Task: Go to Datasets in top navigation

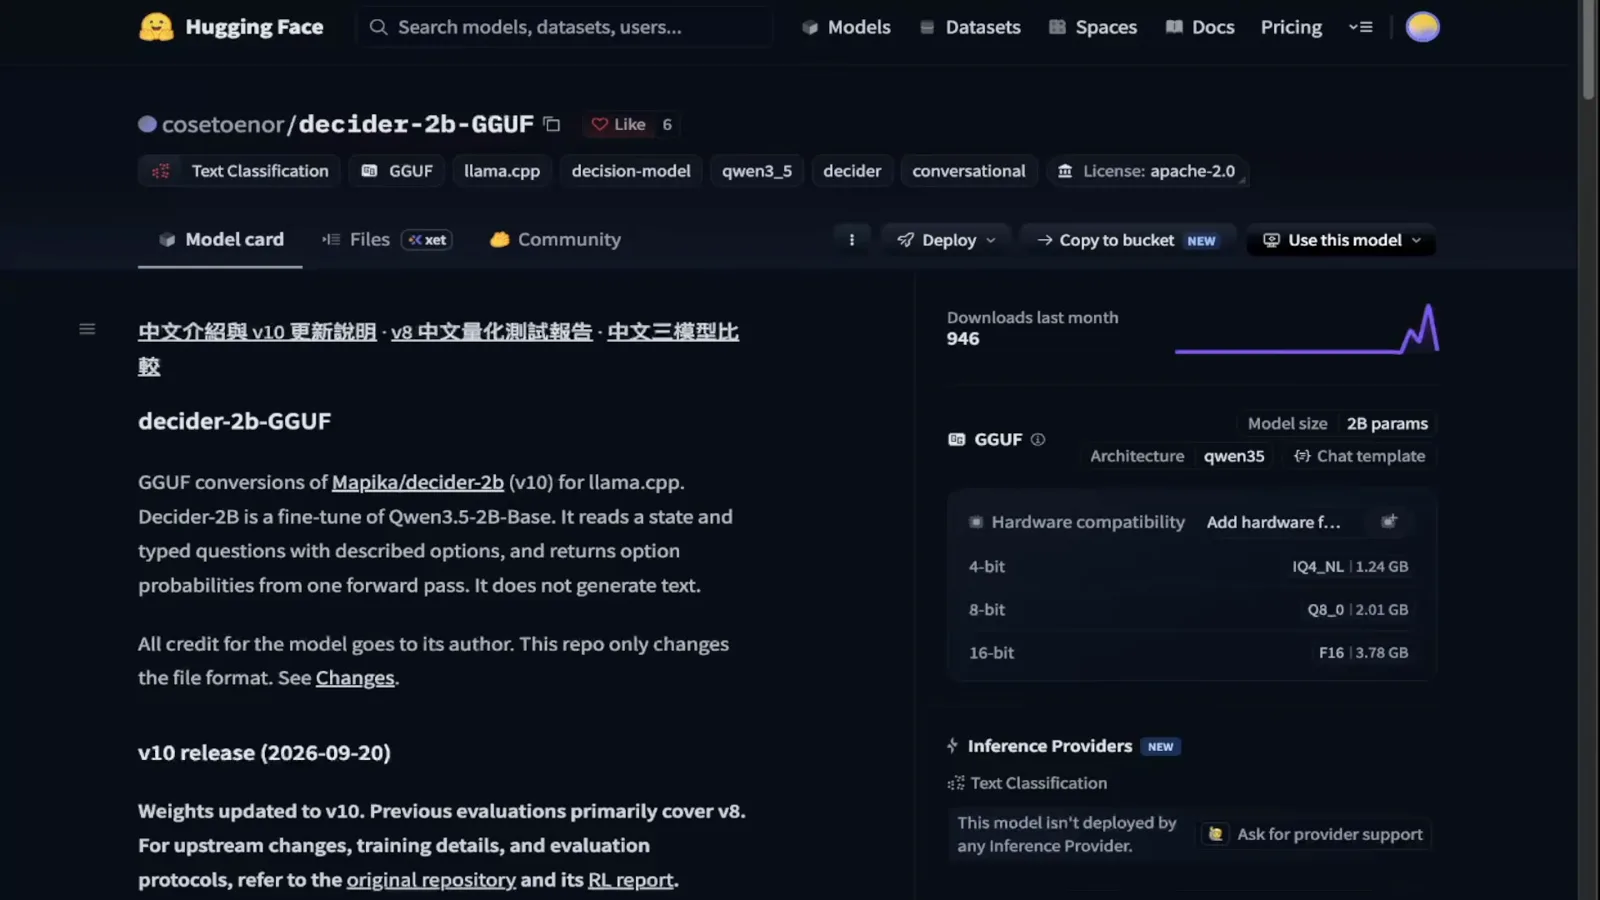Action: click(x=970, y=27)
